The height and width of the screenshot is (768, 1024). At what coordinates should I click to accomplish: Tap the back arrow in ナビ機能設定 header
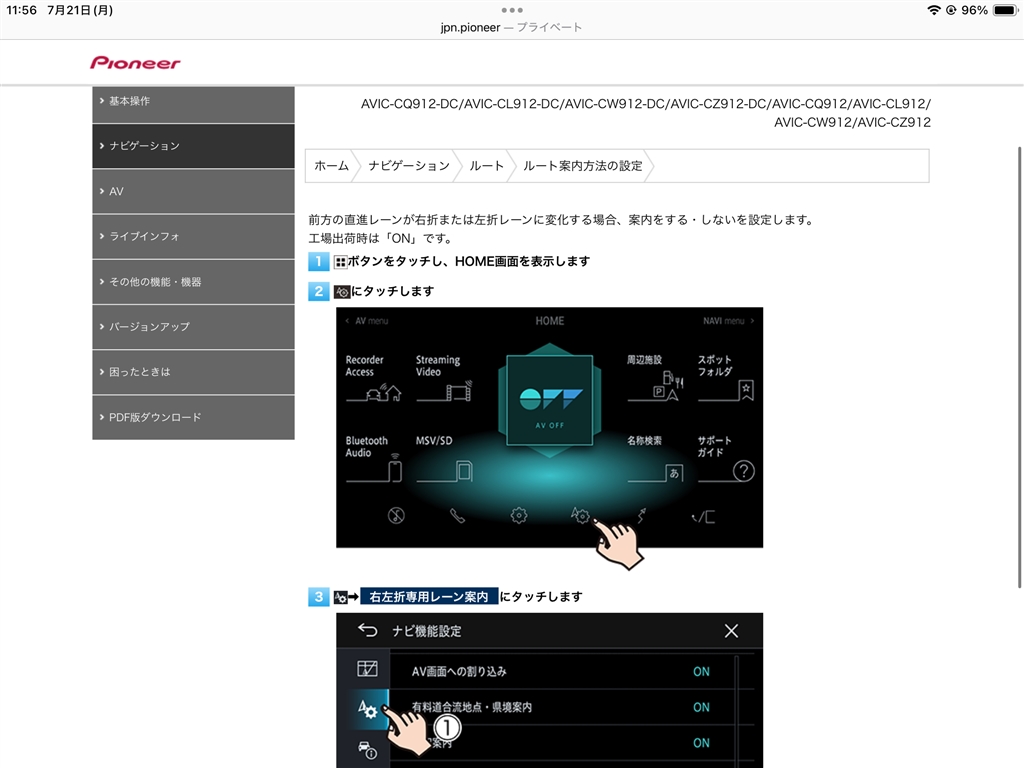tap(368, 630)
